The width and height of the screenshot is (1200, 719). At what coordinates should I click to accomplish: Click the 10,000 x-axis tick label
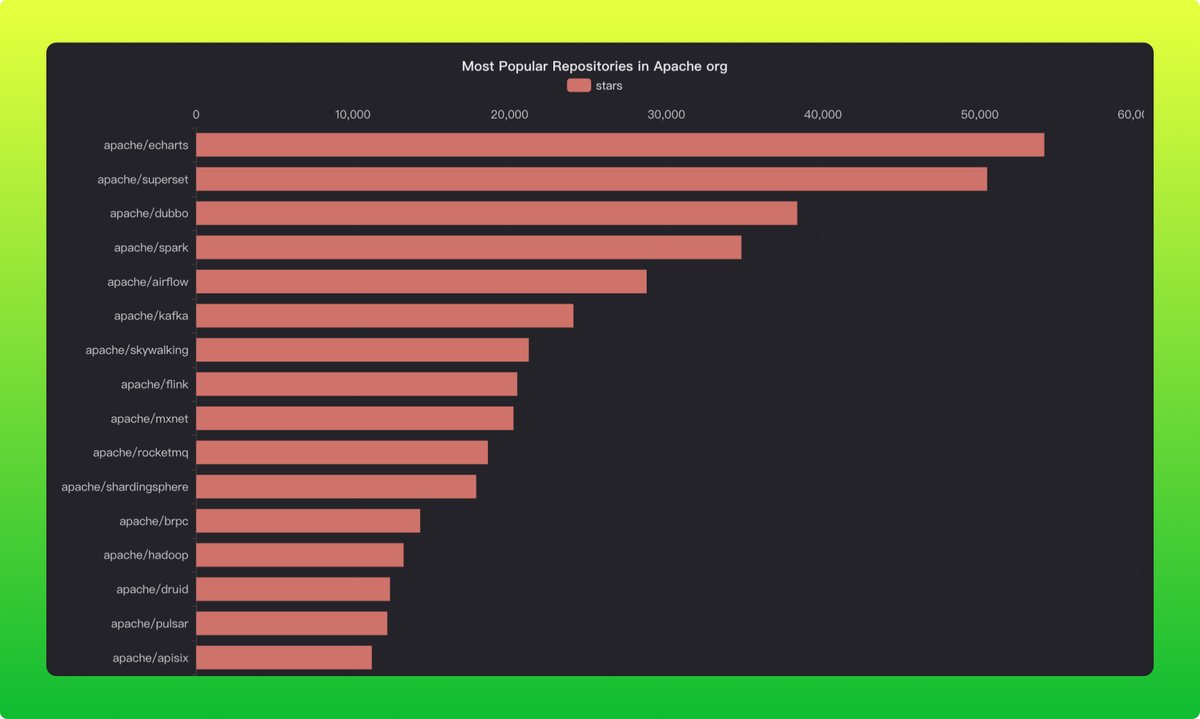point(353,115)
